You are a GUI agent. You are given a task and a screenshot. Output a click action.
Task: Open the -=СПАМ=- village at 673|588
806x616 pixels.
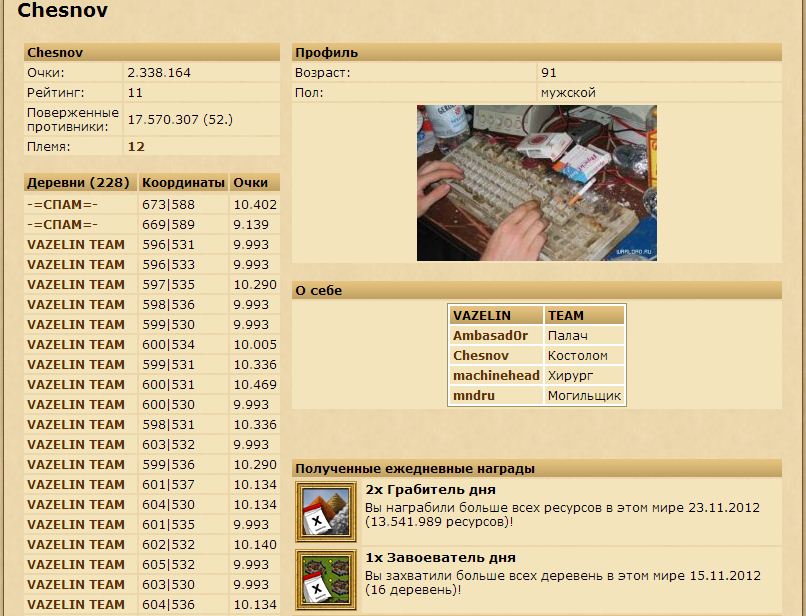tap(62, 205)
